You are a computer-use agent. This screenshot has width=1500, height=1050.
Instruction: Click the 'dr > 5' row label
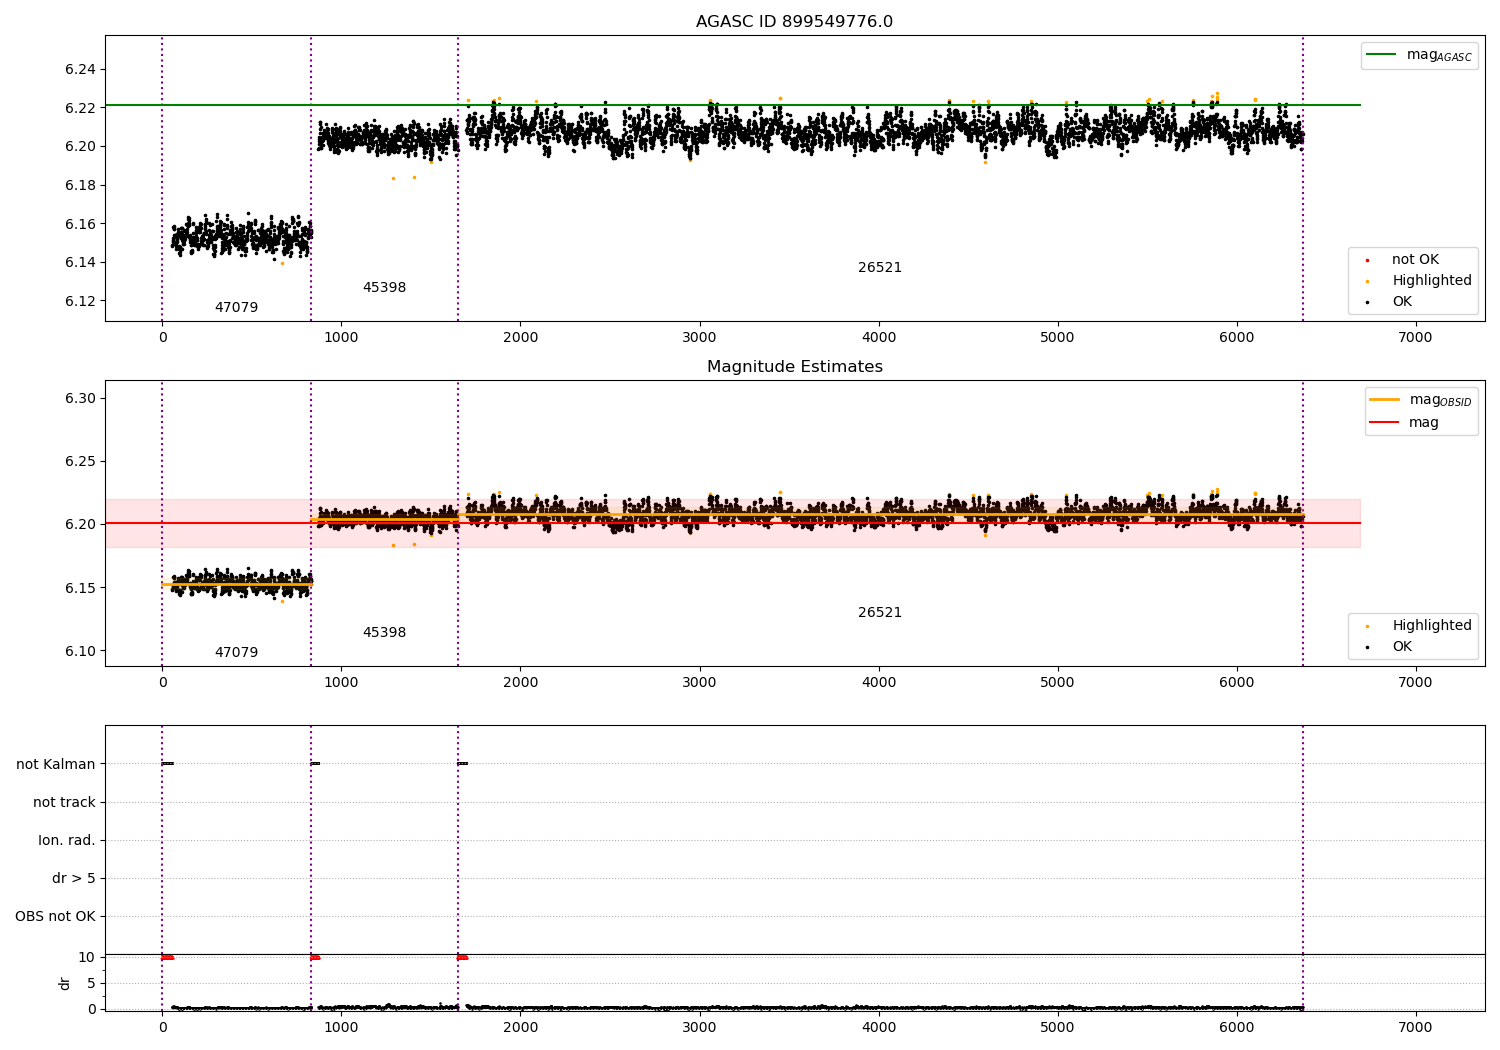pos(74,879)
